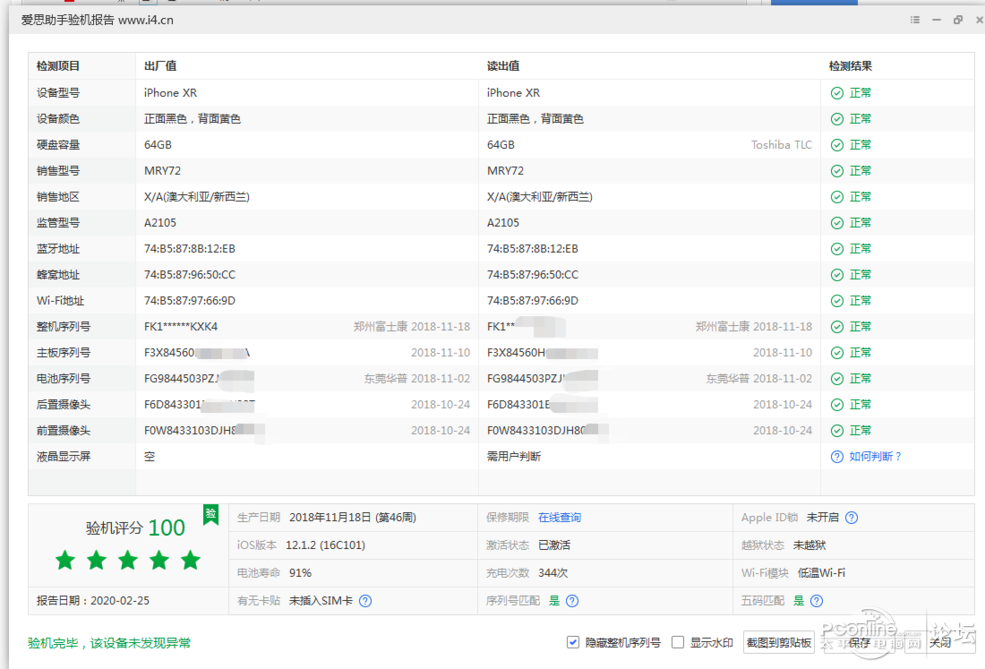Select the 检测项目 column header

tap(58, 66)
